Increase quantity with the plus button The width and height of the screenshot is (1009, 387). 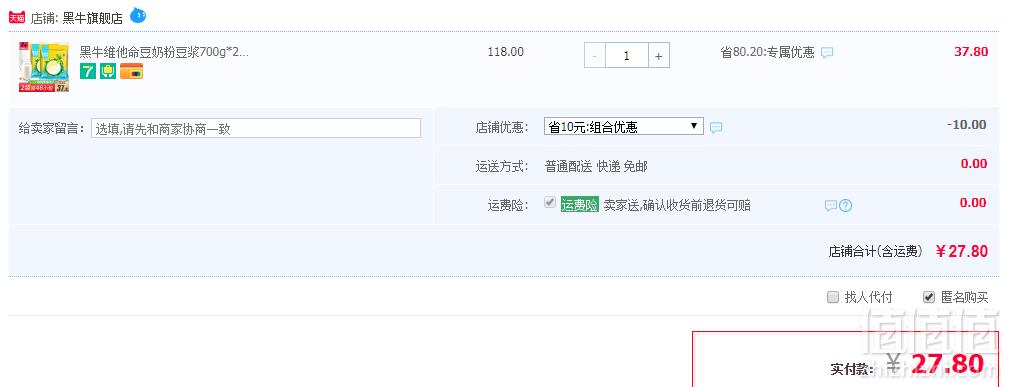point(658,56)
